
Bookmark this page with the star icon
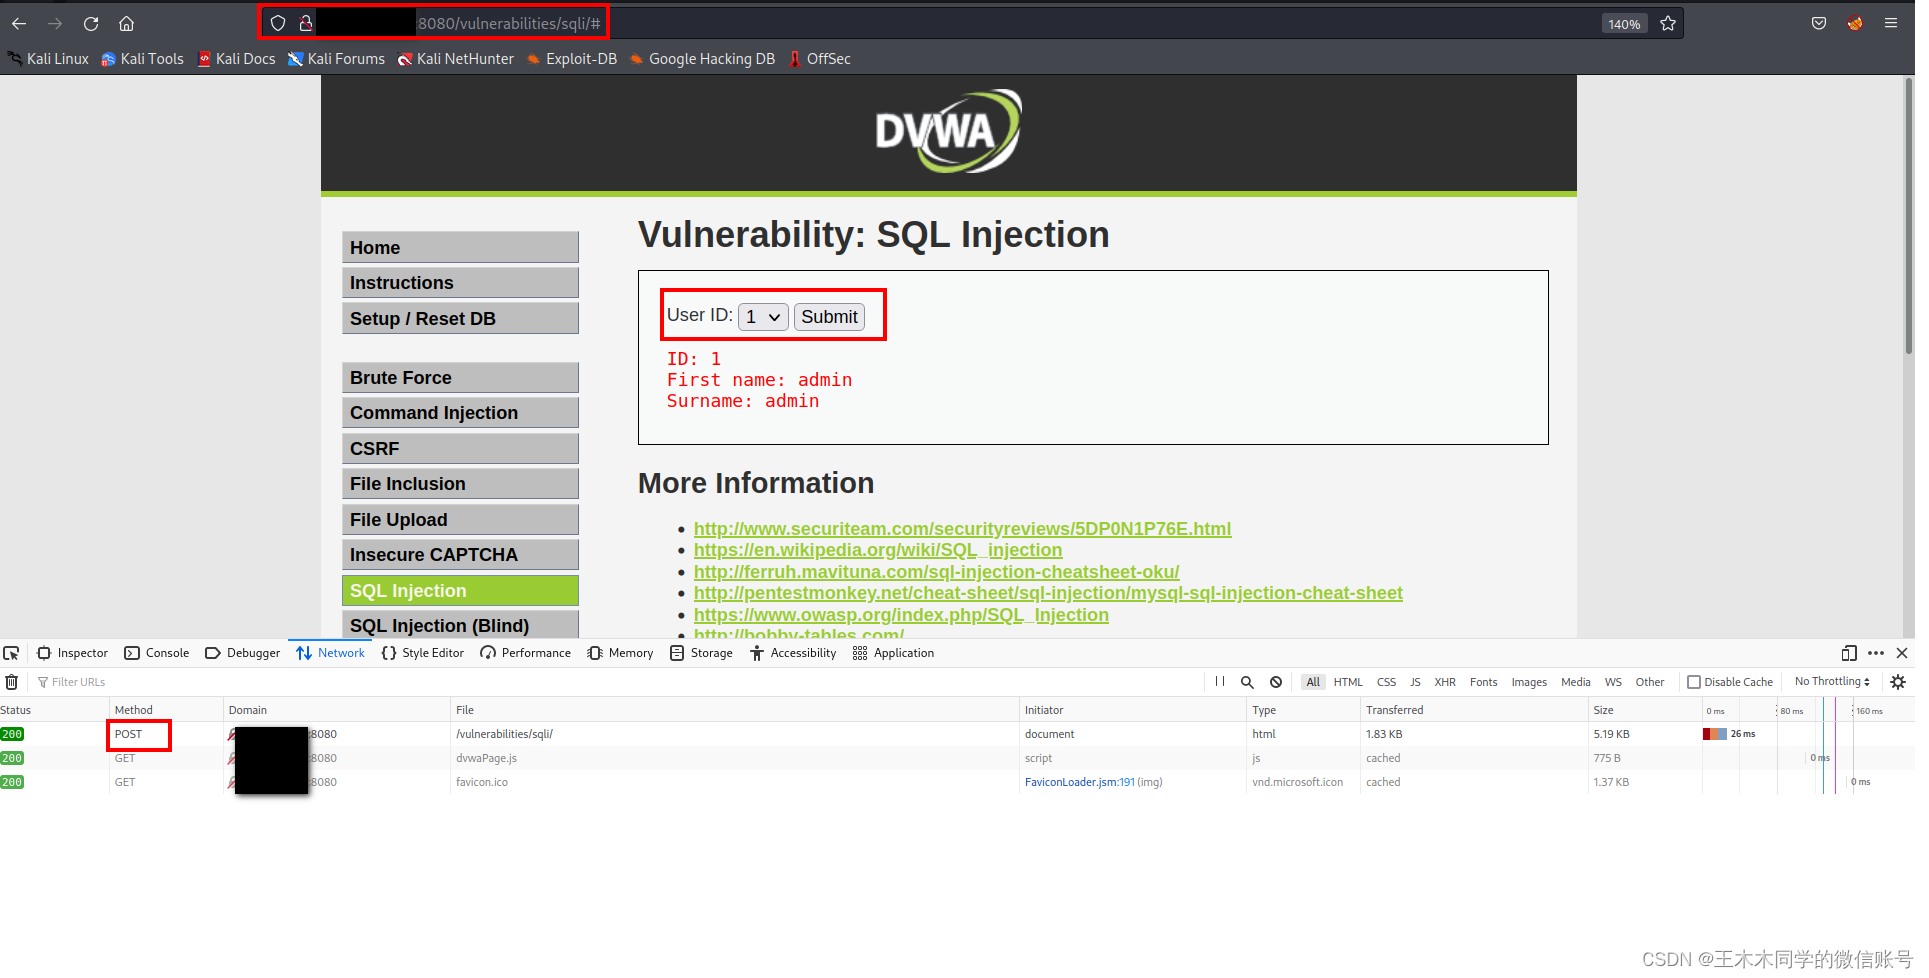[x=1668, y=23]
